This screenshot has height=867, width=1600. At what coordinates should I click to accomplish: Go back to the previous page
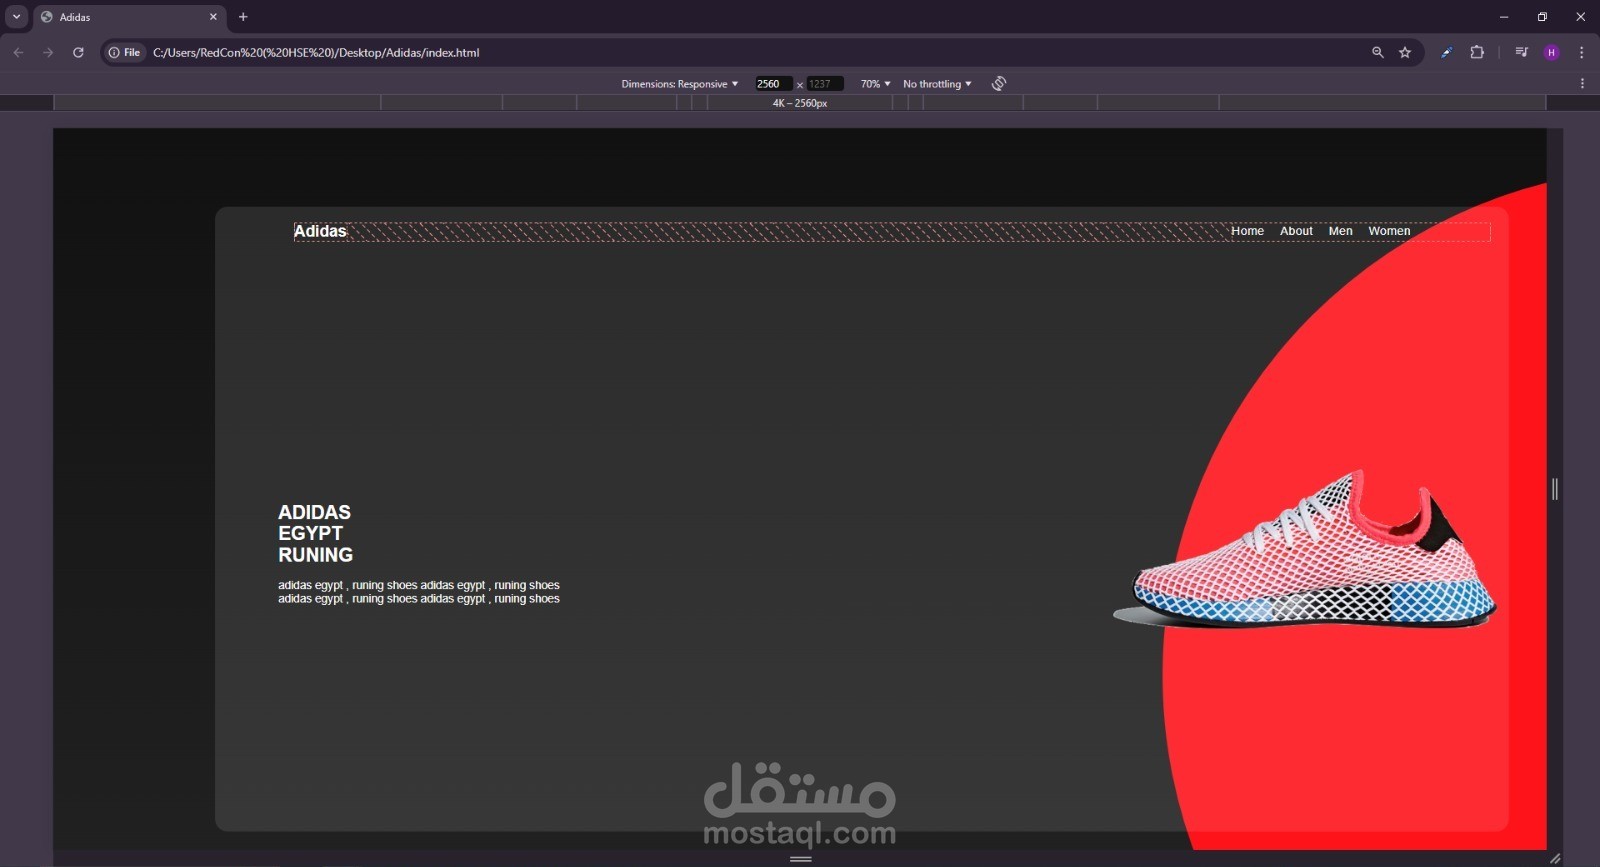point(18,52)
